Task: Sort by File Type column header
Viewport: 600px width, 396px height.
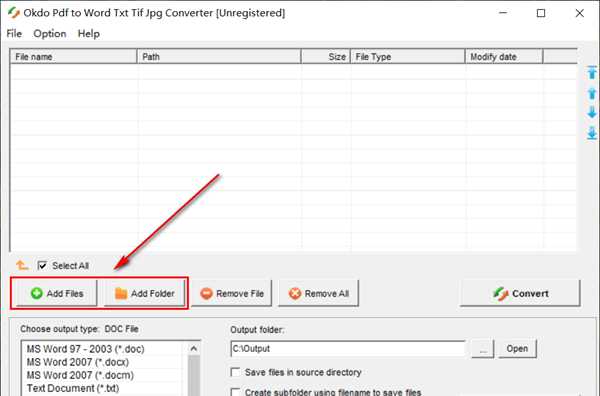Action: pos(408,57)
